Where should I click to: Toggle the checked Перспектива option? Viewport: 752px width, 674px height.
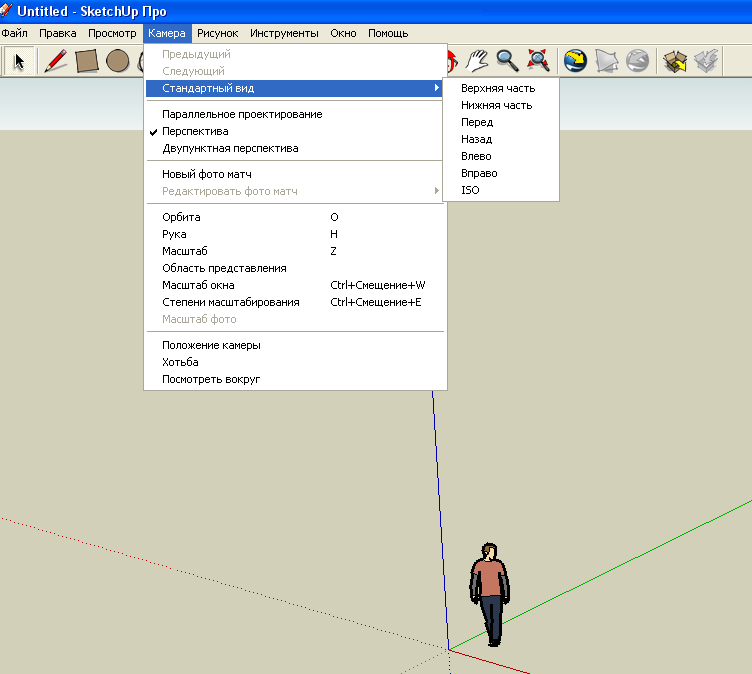(195, 131)
